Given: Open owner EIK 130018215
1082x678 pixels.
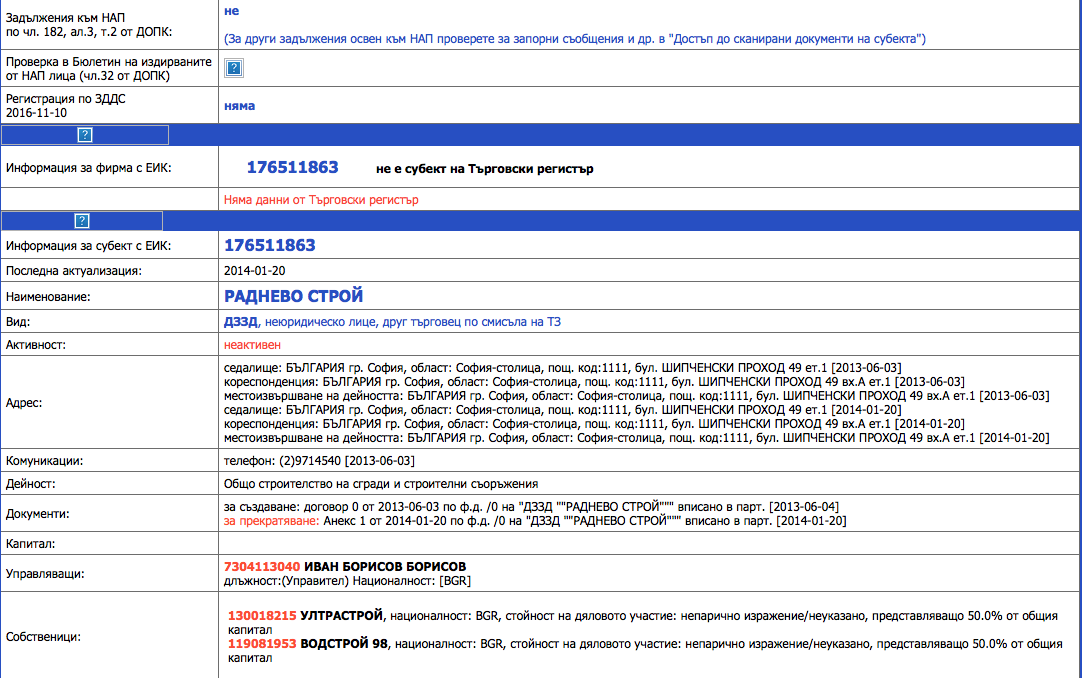Looking at the screenshot, I should point(263,616).
